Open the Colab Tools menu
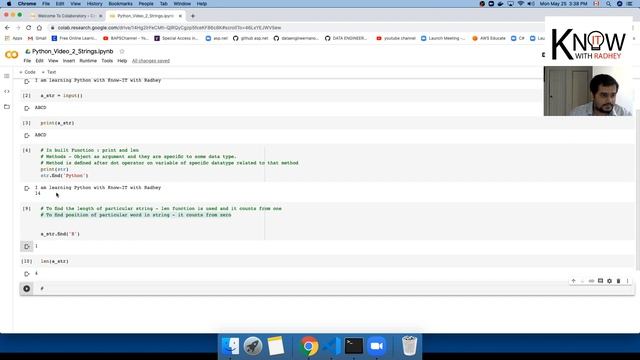The height and width of the screenshot is (360, 640). tap(107, 61)
